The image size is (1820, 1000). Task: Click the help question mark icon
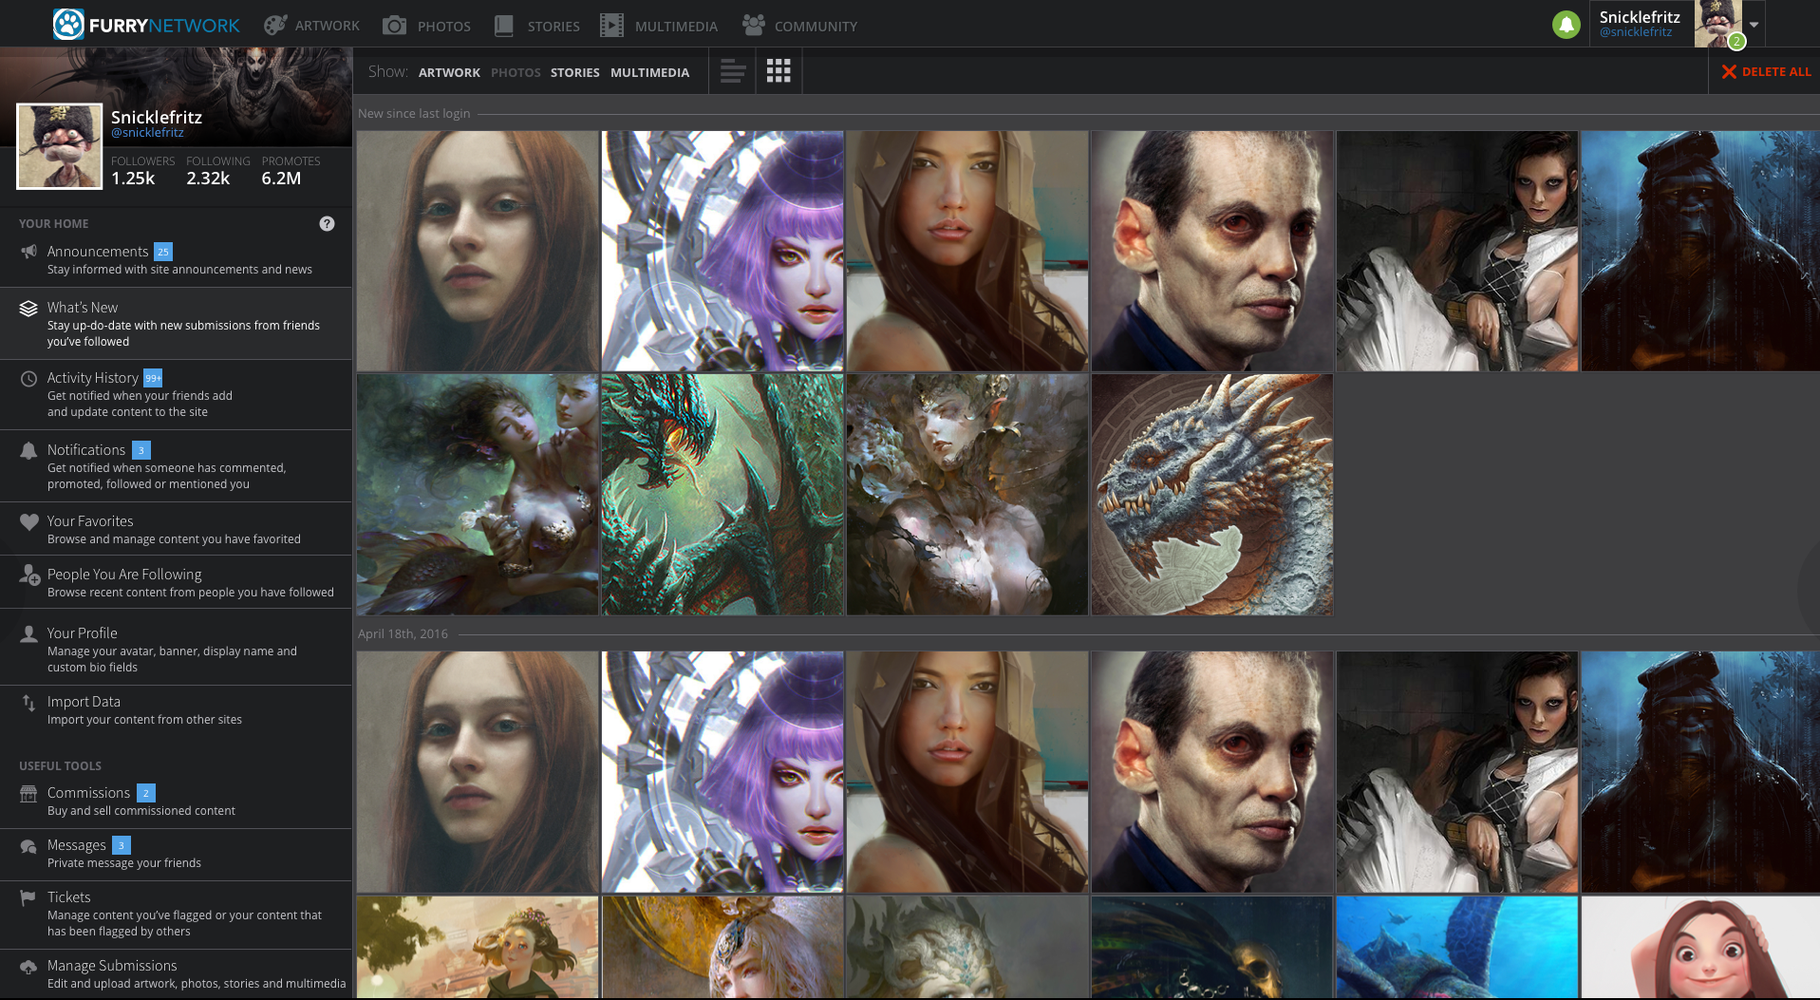[327, 224]
